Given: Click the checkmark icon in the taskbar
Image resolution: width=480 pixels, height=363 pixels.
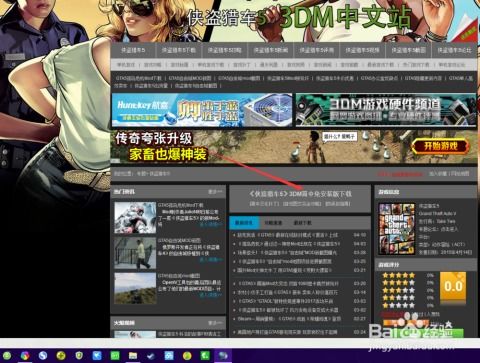Looking at the screenshot, I should coord(151,356).
